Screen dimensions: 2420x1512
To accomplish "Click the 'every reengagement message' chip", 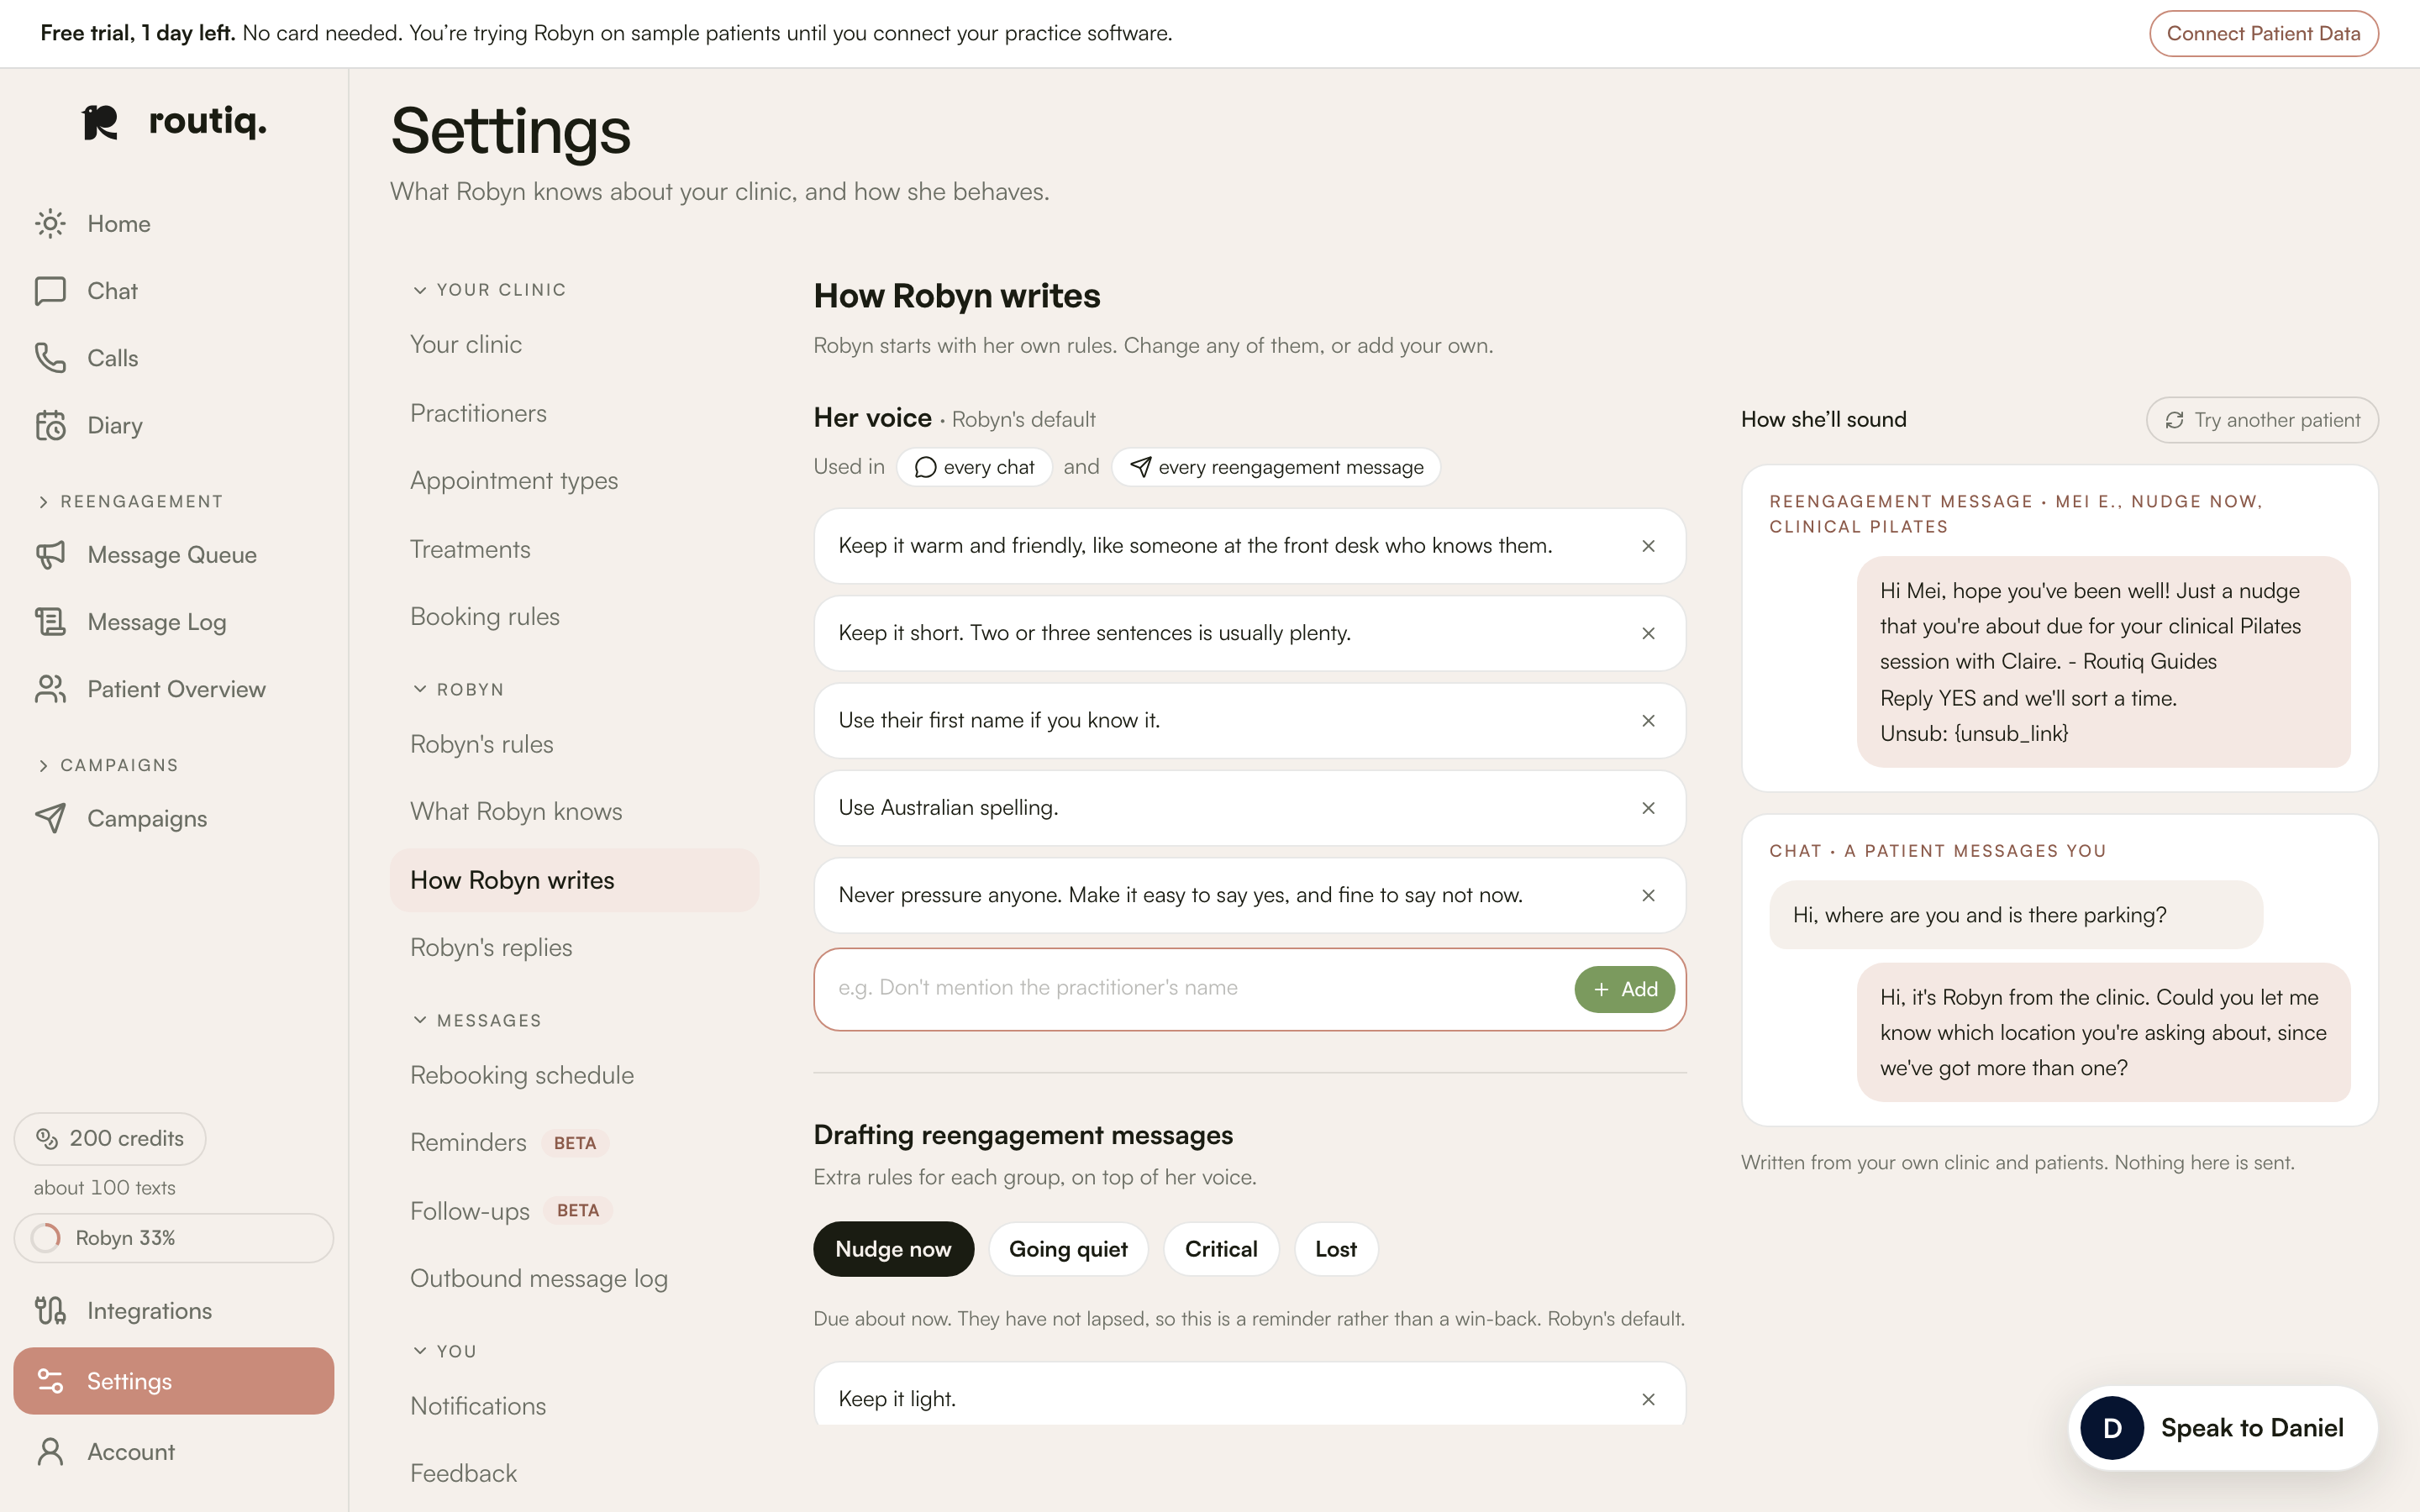I will [x=1276, y=467].
